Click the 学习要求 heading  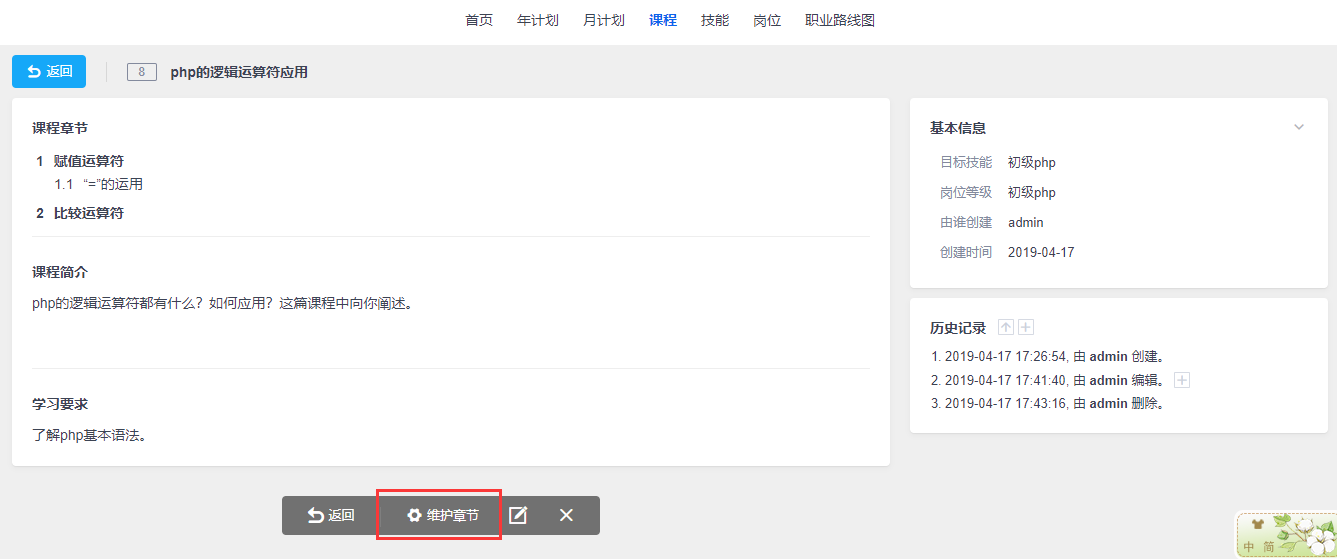[60, 404]
